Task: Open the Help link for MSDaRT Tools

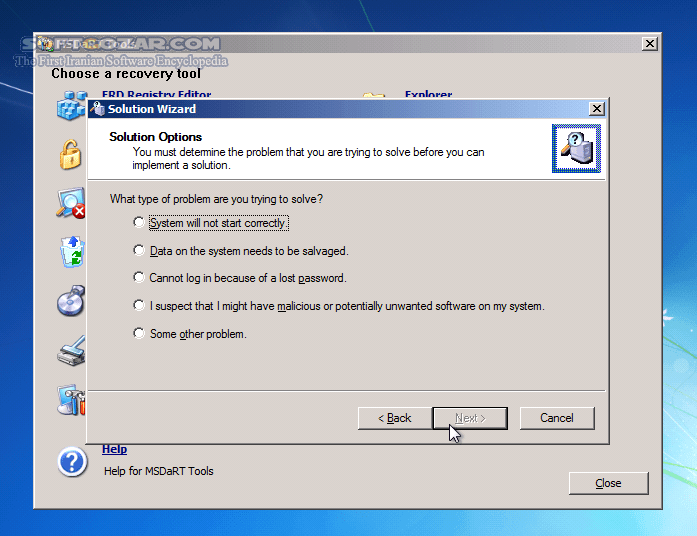Action: pyautogui.click(x=114, y=450)
